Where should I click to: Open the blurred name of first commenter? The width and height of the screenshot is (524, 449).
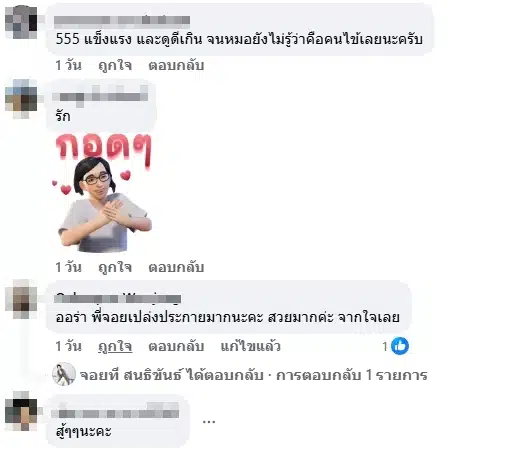[122, 20]
